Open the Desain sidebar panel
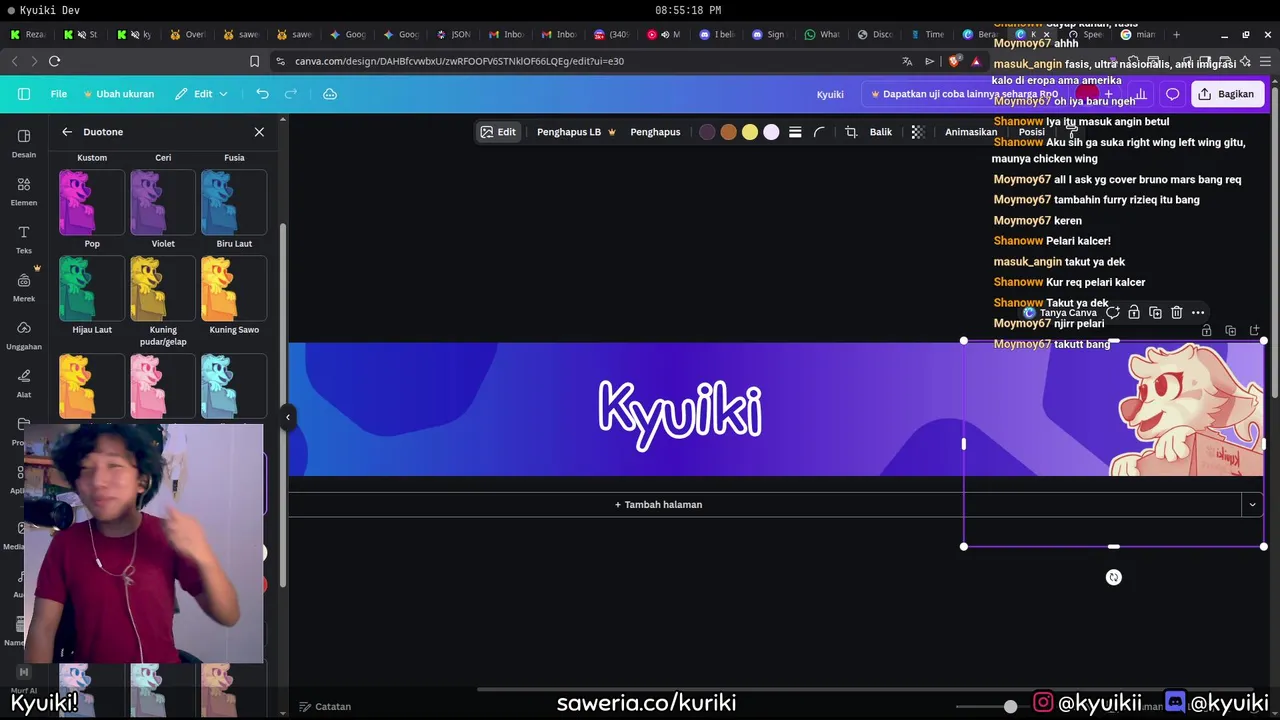 24,143
